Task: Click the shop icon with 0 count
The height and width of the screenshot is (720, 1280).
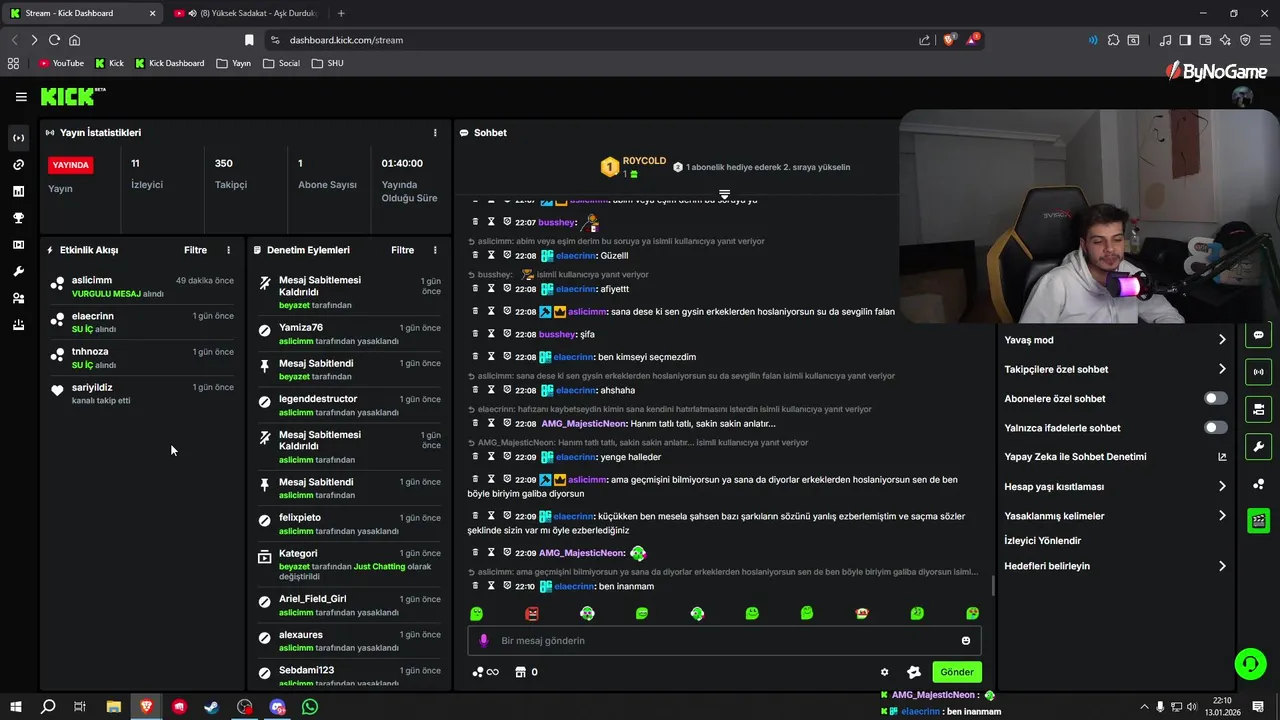Action: [x=526, y=672]
